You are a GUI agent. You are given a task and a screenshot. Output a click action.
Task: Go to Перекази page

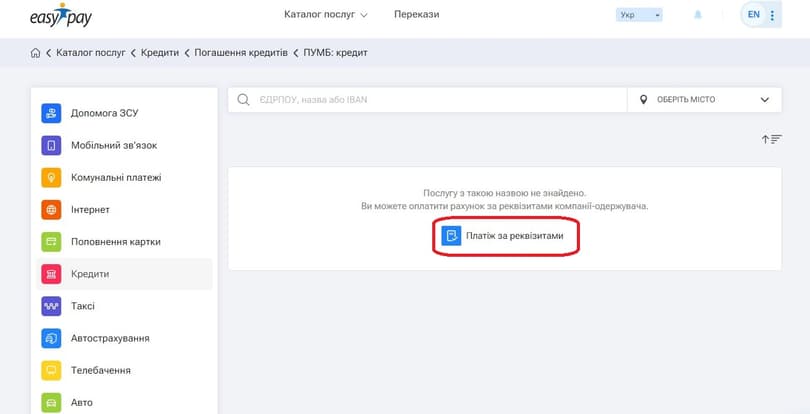click(x=416, y=14)
